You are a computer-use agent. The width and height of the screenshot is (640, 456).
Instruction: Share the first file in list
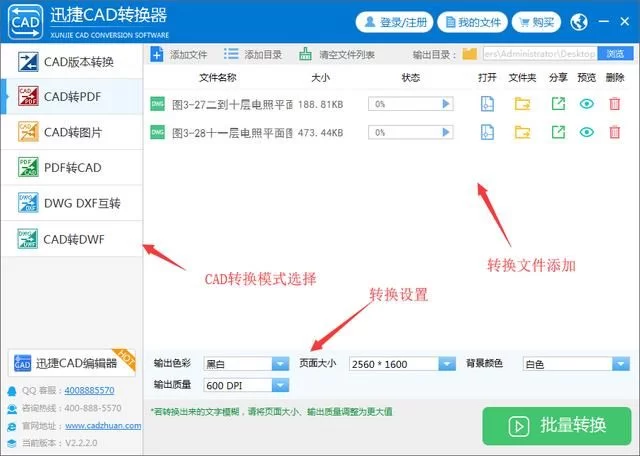(x=557, y=103)
